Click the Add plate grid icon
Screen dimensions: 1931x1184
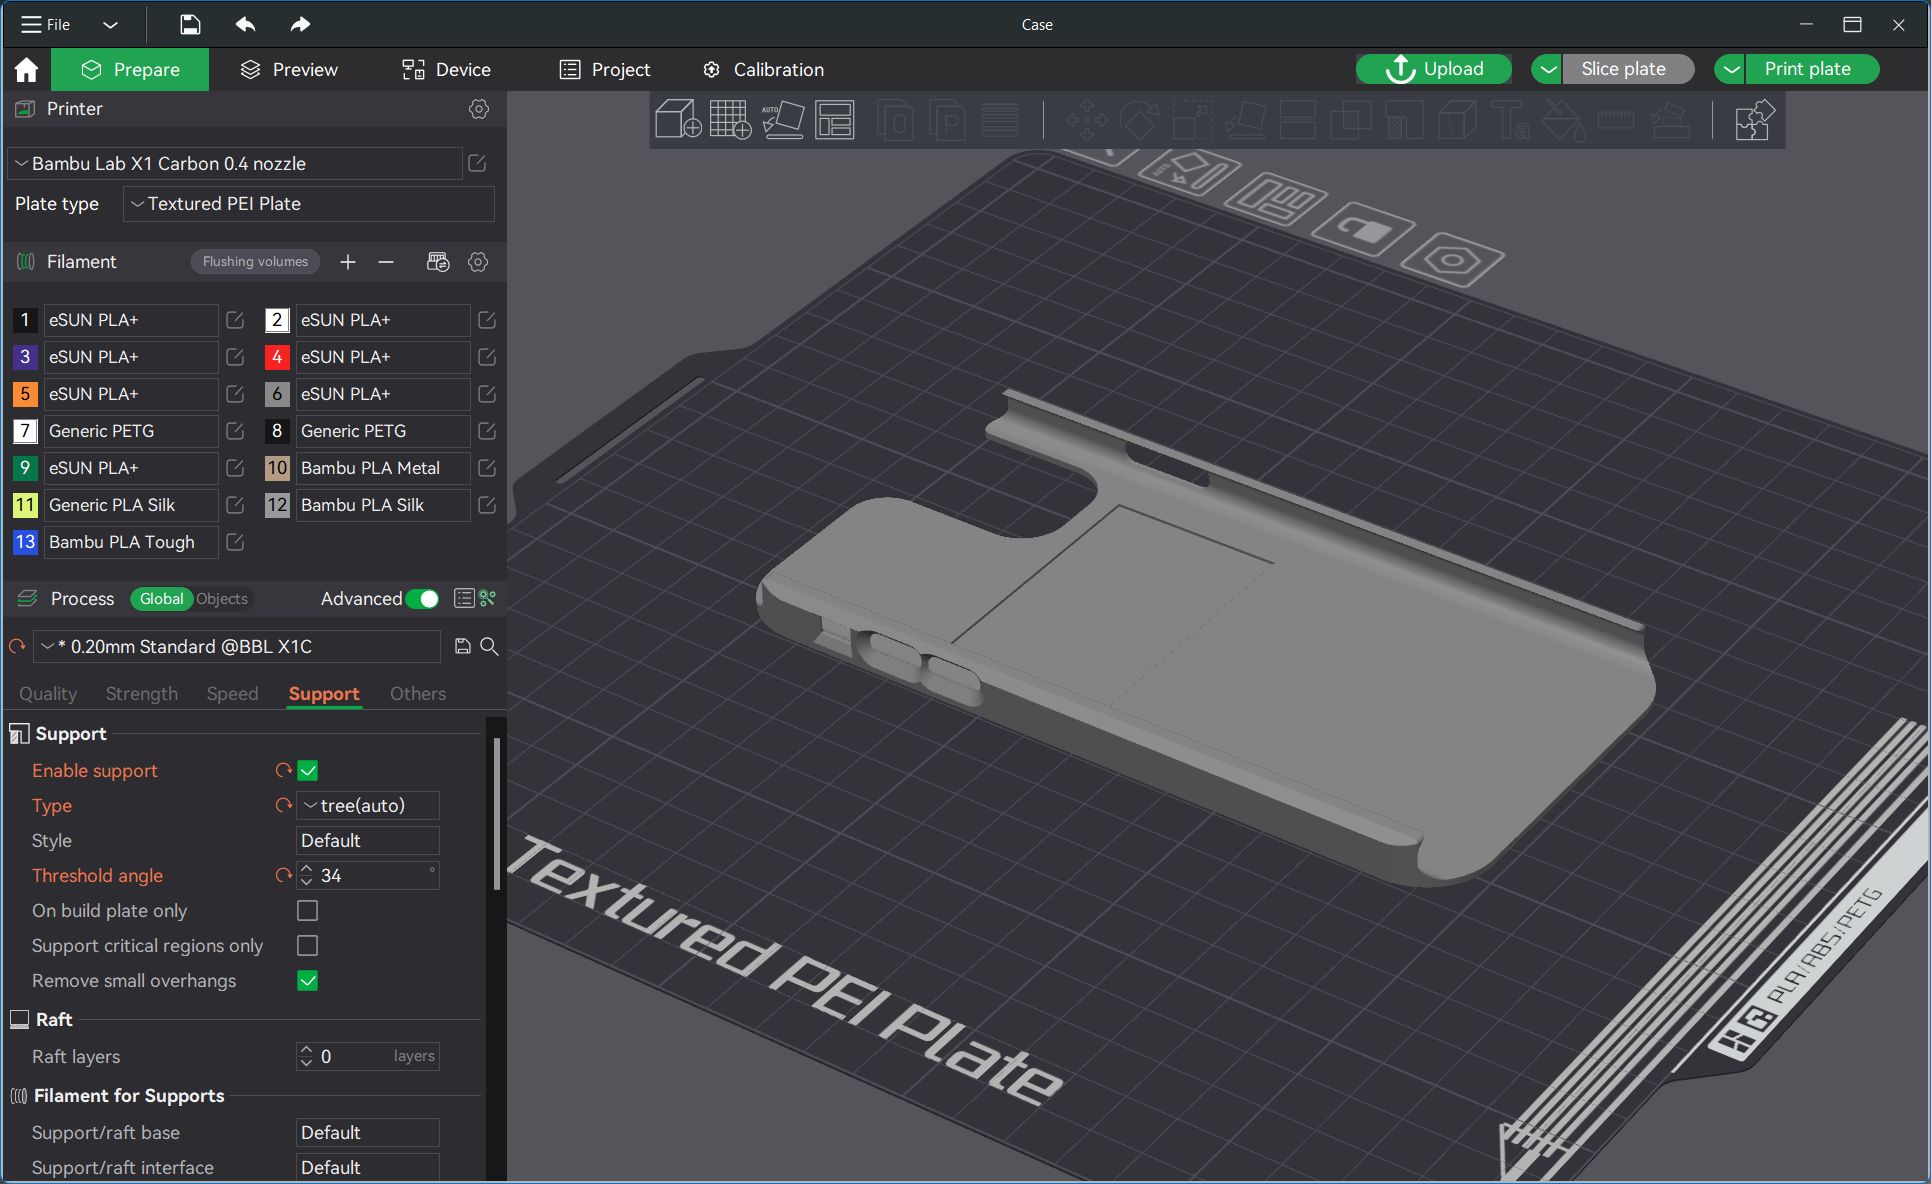coord(730,120)
